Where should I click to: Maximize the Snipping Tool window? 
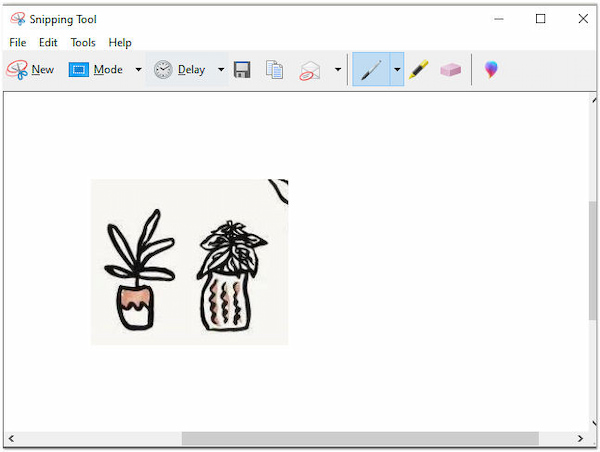pos(540,19)
